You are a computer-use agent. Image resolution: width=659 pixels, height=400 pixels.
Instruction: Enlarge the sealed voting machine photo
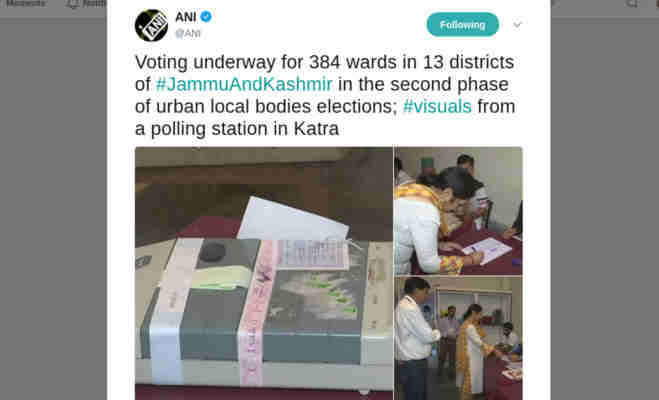tap(264, 273)
